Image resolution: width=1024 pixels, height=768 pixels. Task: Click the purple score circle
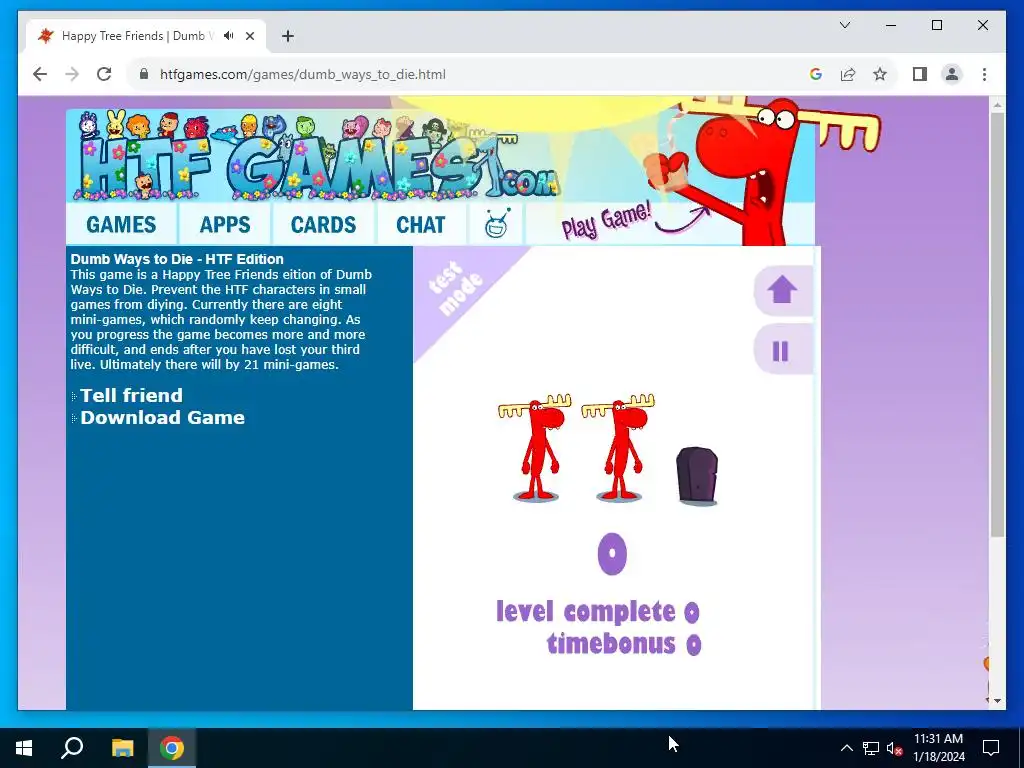click(x=612, y=554)
